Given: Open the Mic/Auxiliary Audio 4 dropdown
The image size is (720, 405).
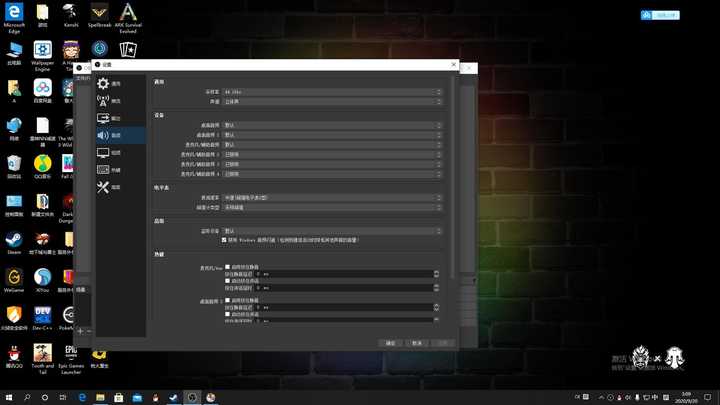Looking at the screenshot, I should pyautogui.click(x=332, y=174).
